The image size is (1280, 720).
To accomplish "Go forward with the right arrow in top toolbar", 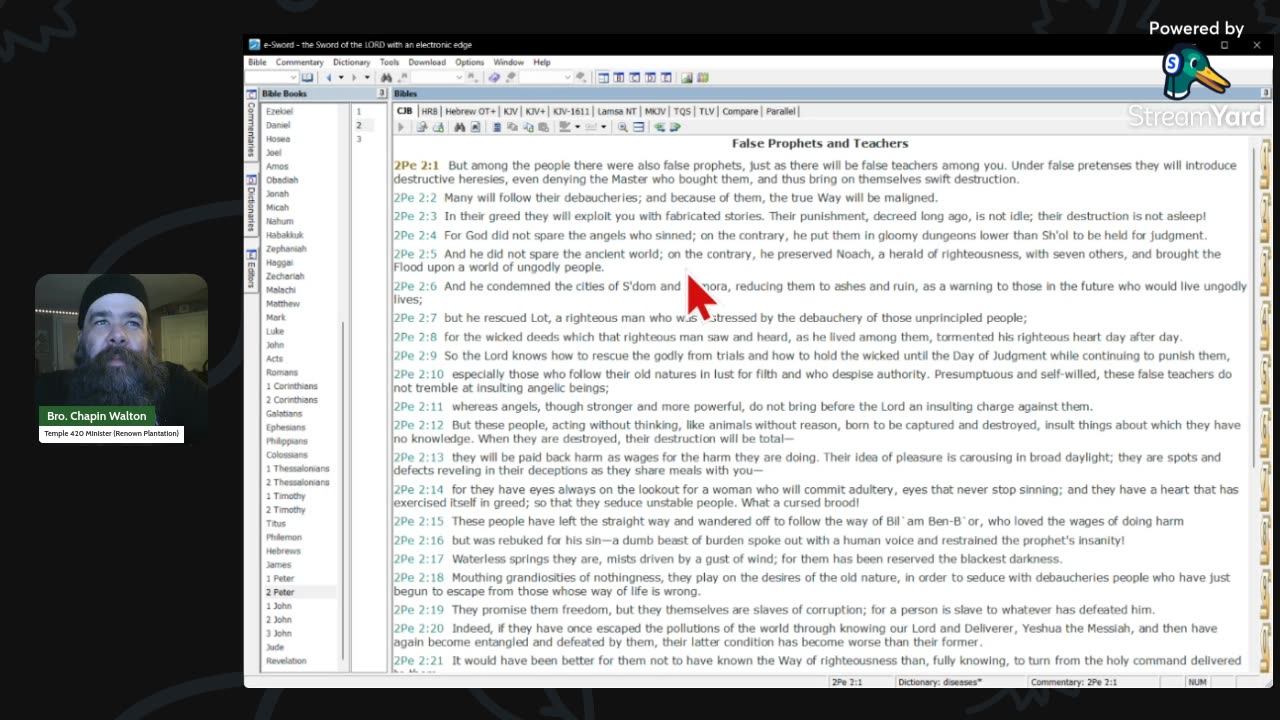I will point(355,77).
